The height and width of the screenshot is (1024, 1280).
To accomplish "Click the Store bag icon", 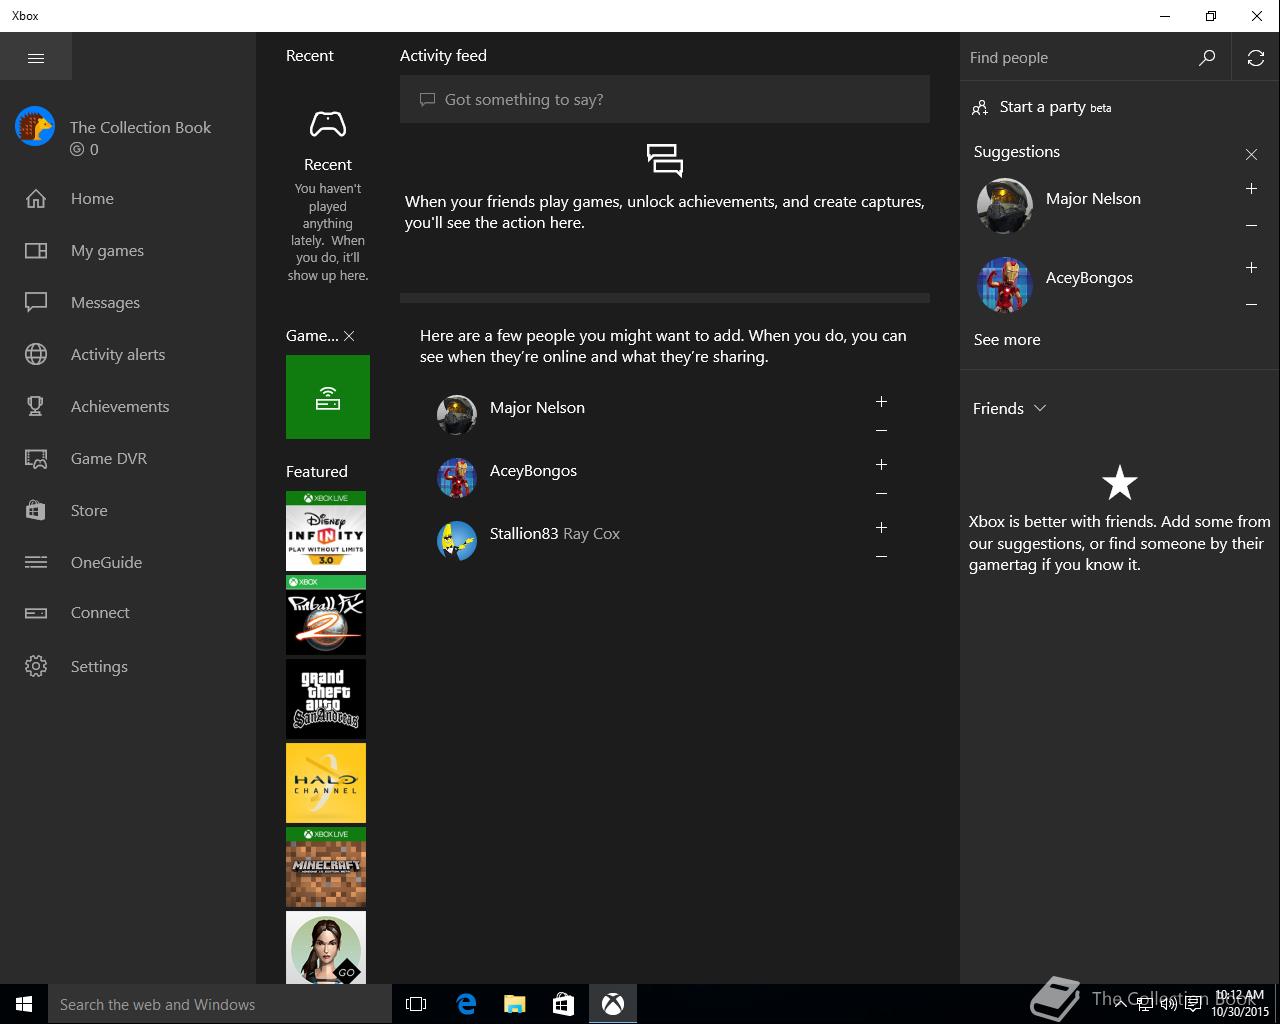I will pos(36,510).
